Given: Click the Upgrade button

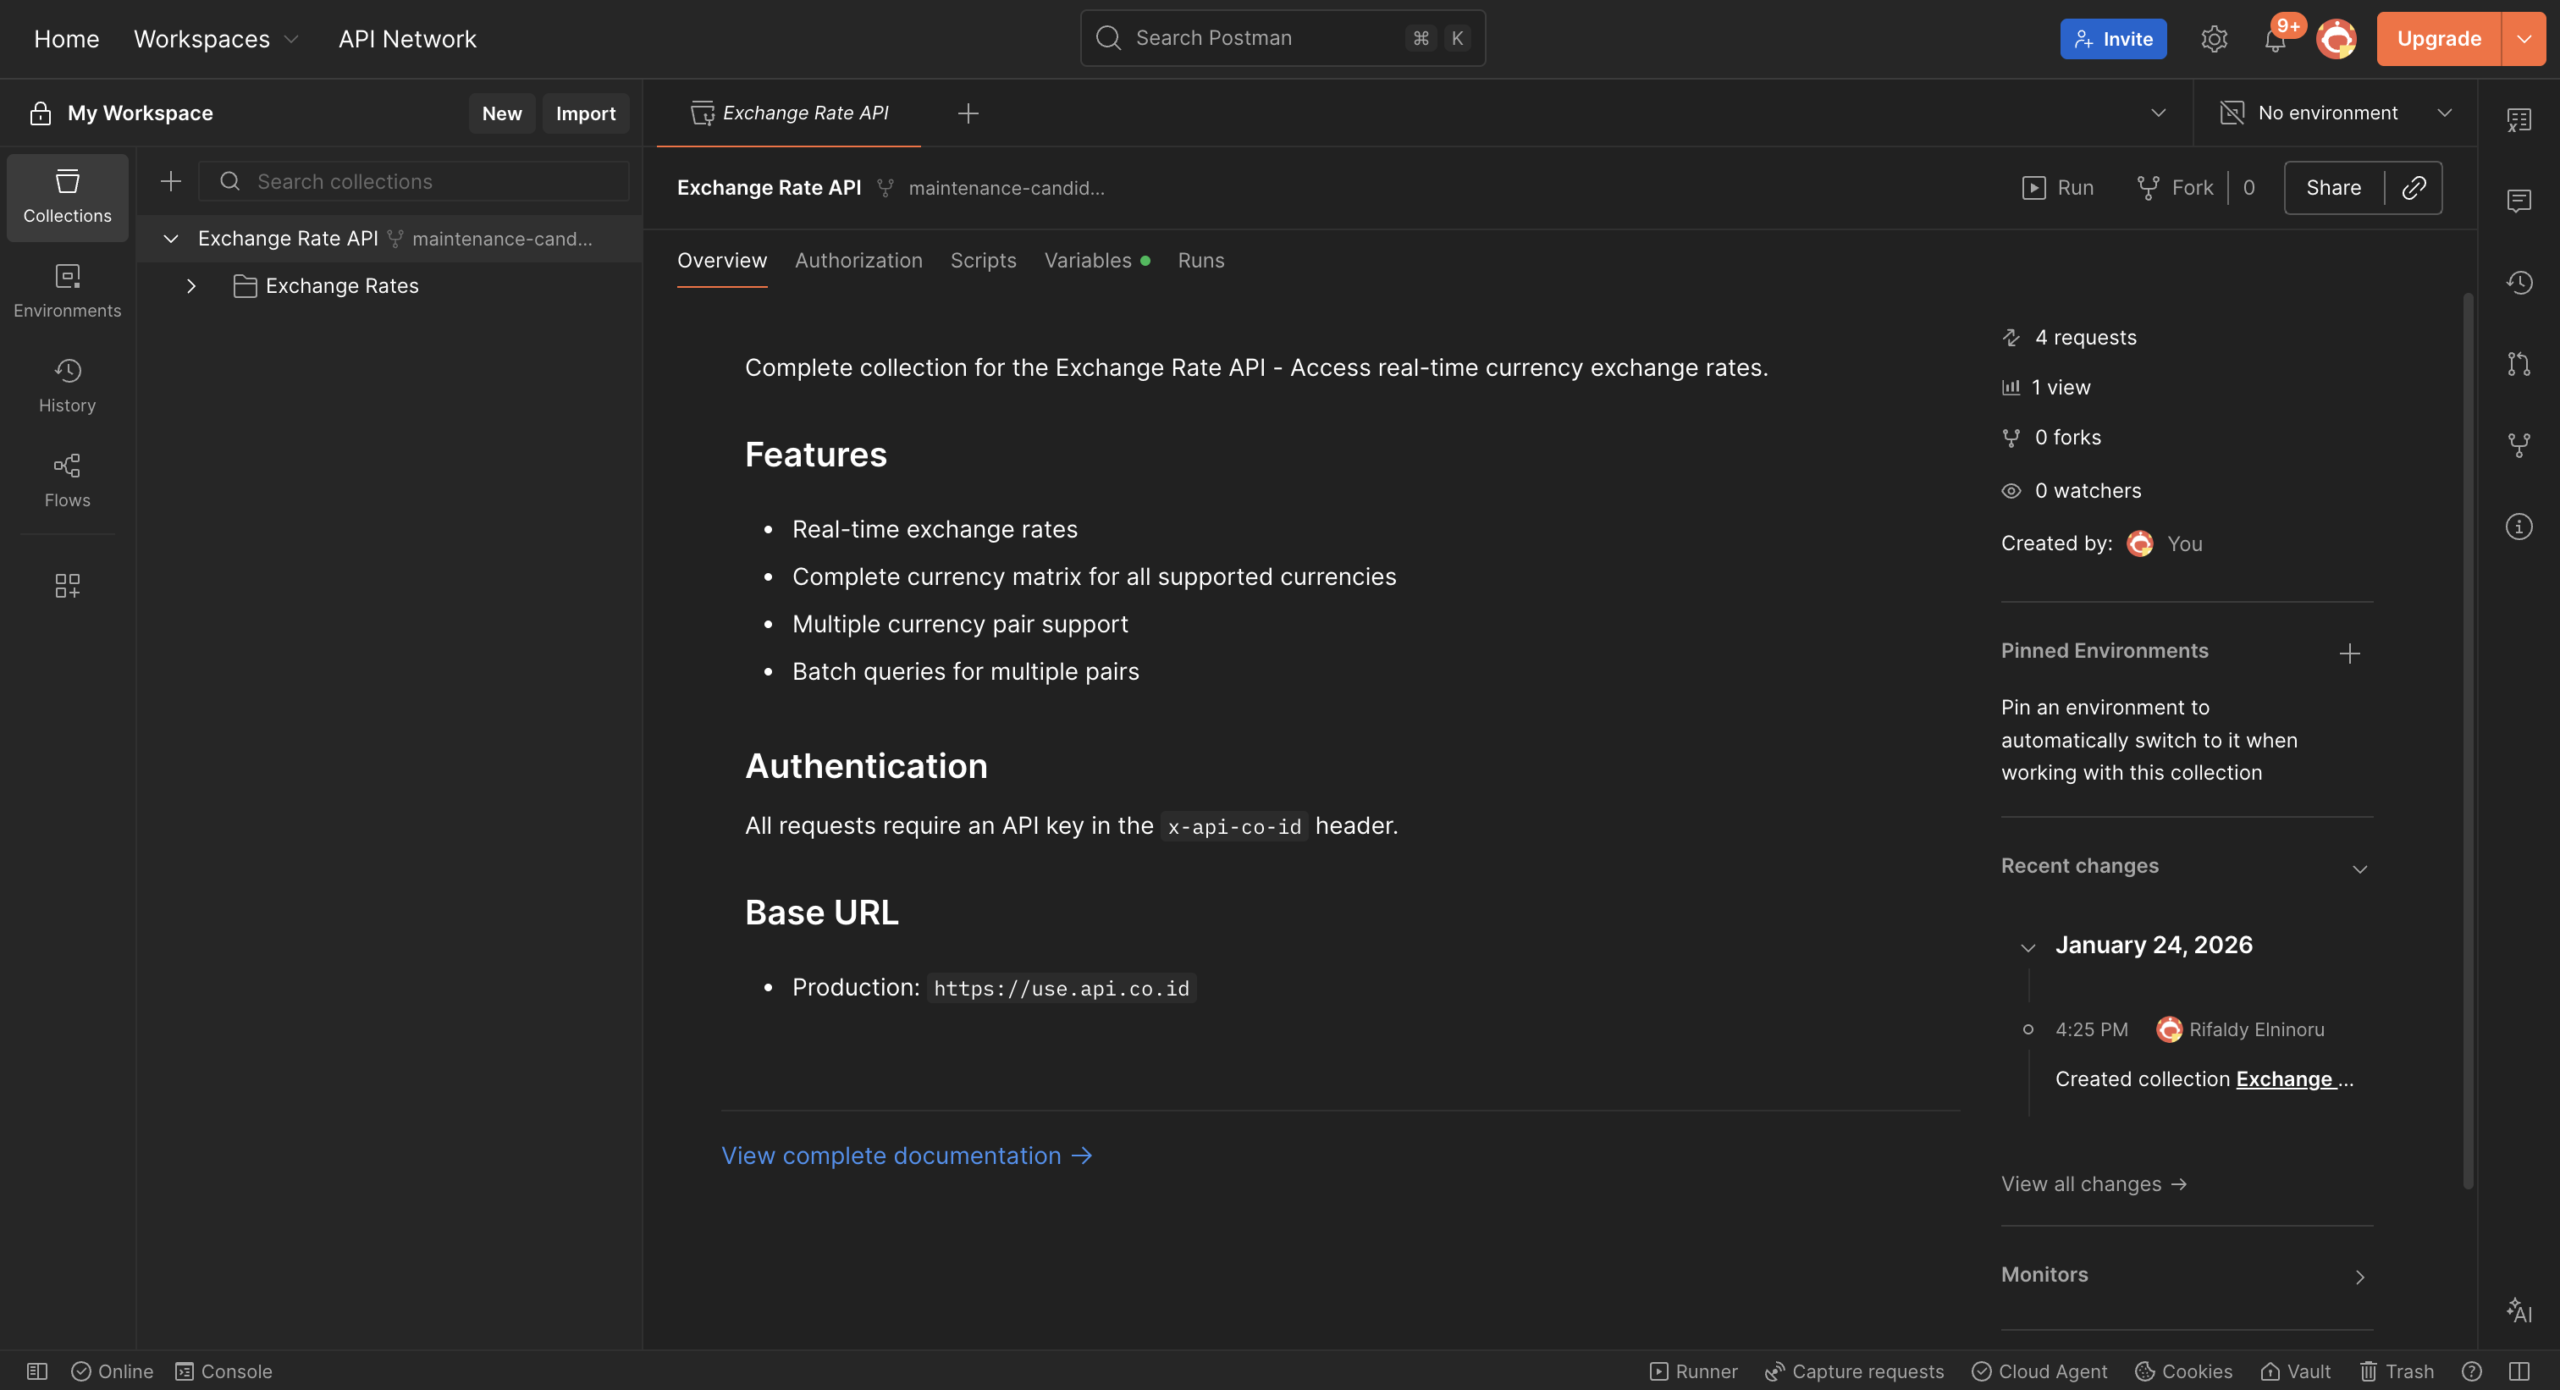Looking at the screenshot, I should click(x=2439, y=38).
